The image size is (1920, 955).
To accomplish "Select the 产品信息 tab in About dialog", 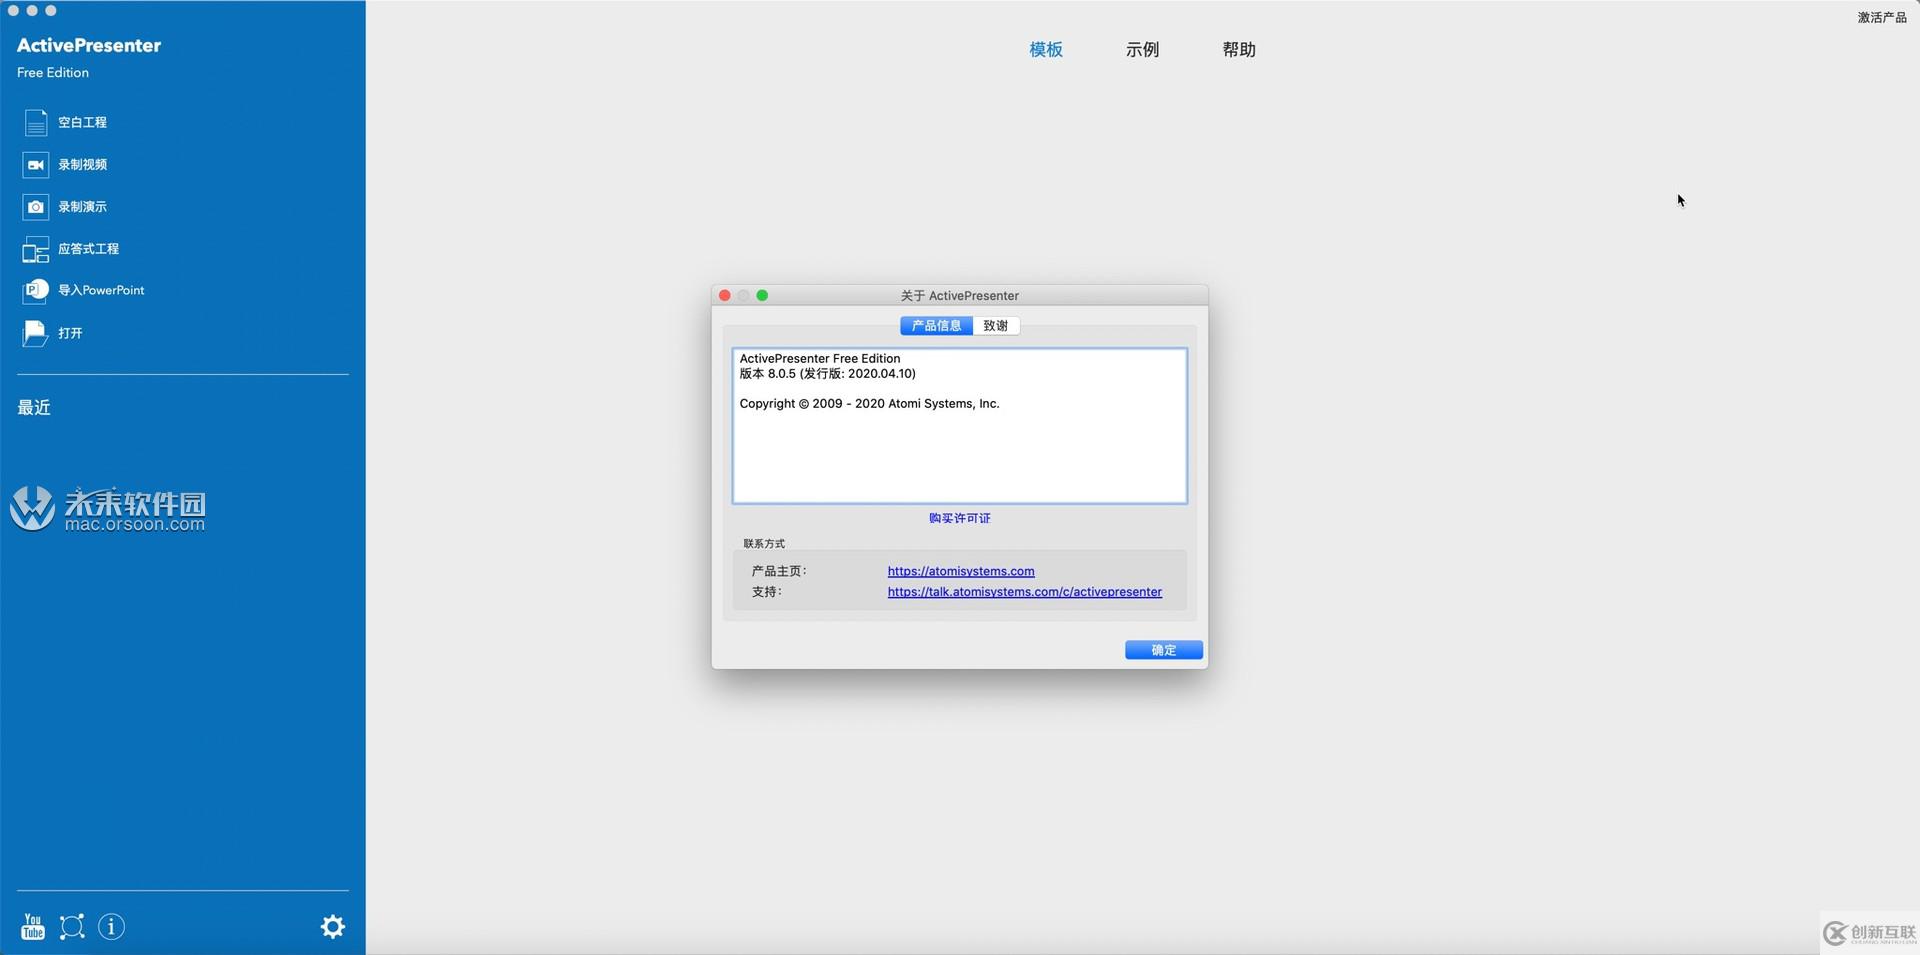I will [936, 326].
